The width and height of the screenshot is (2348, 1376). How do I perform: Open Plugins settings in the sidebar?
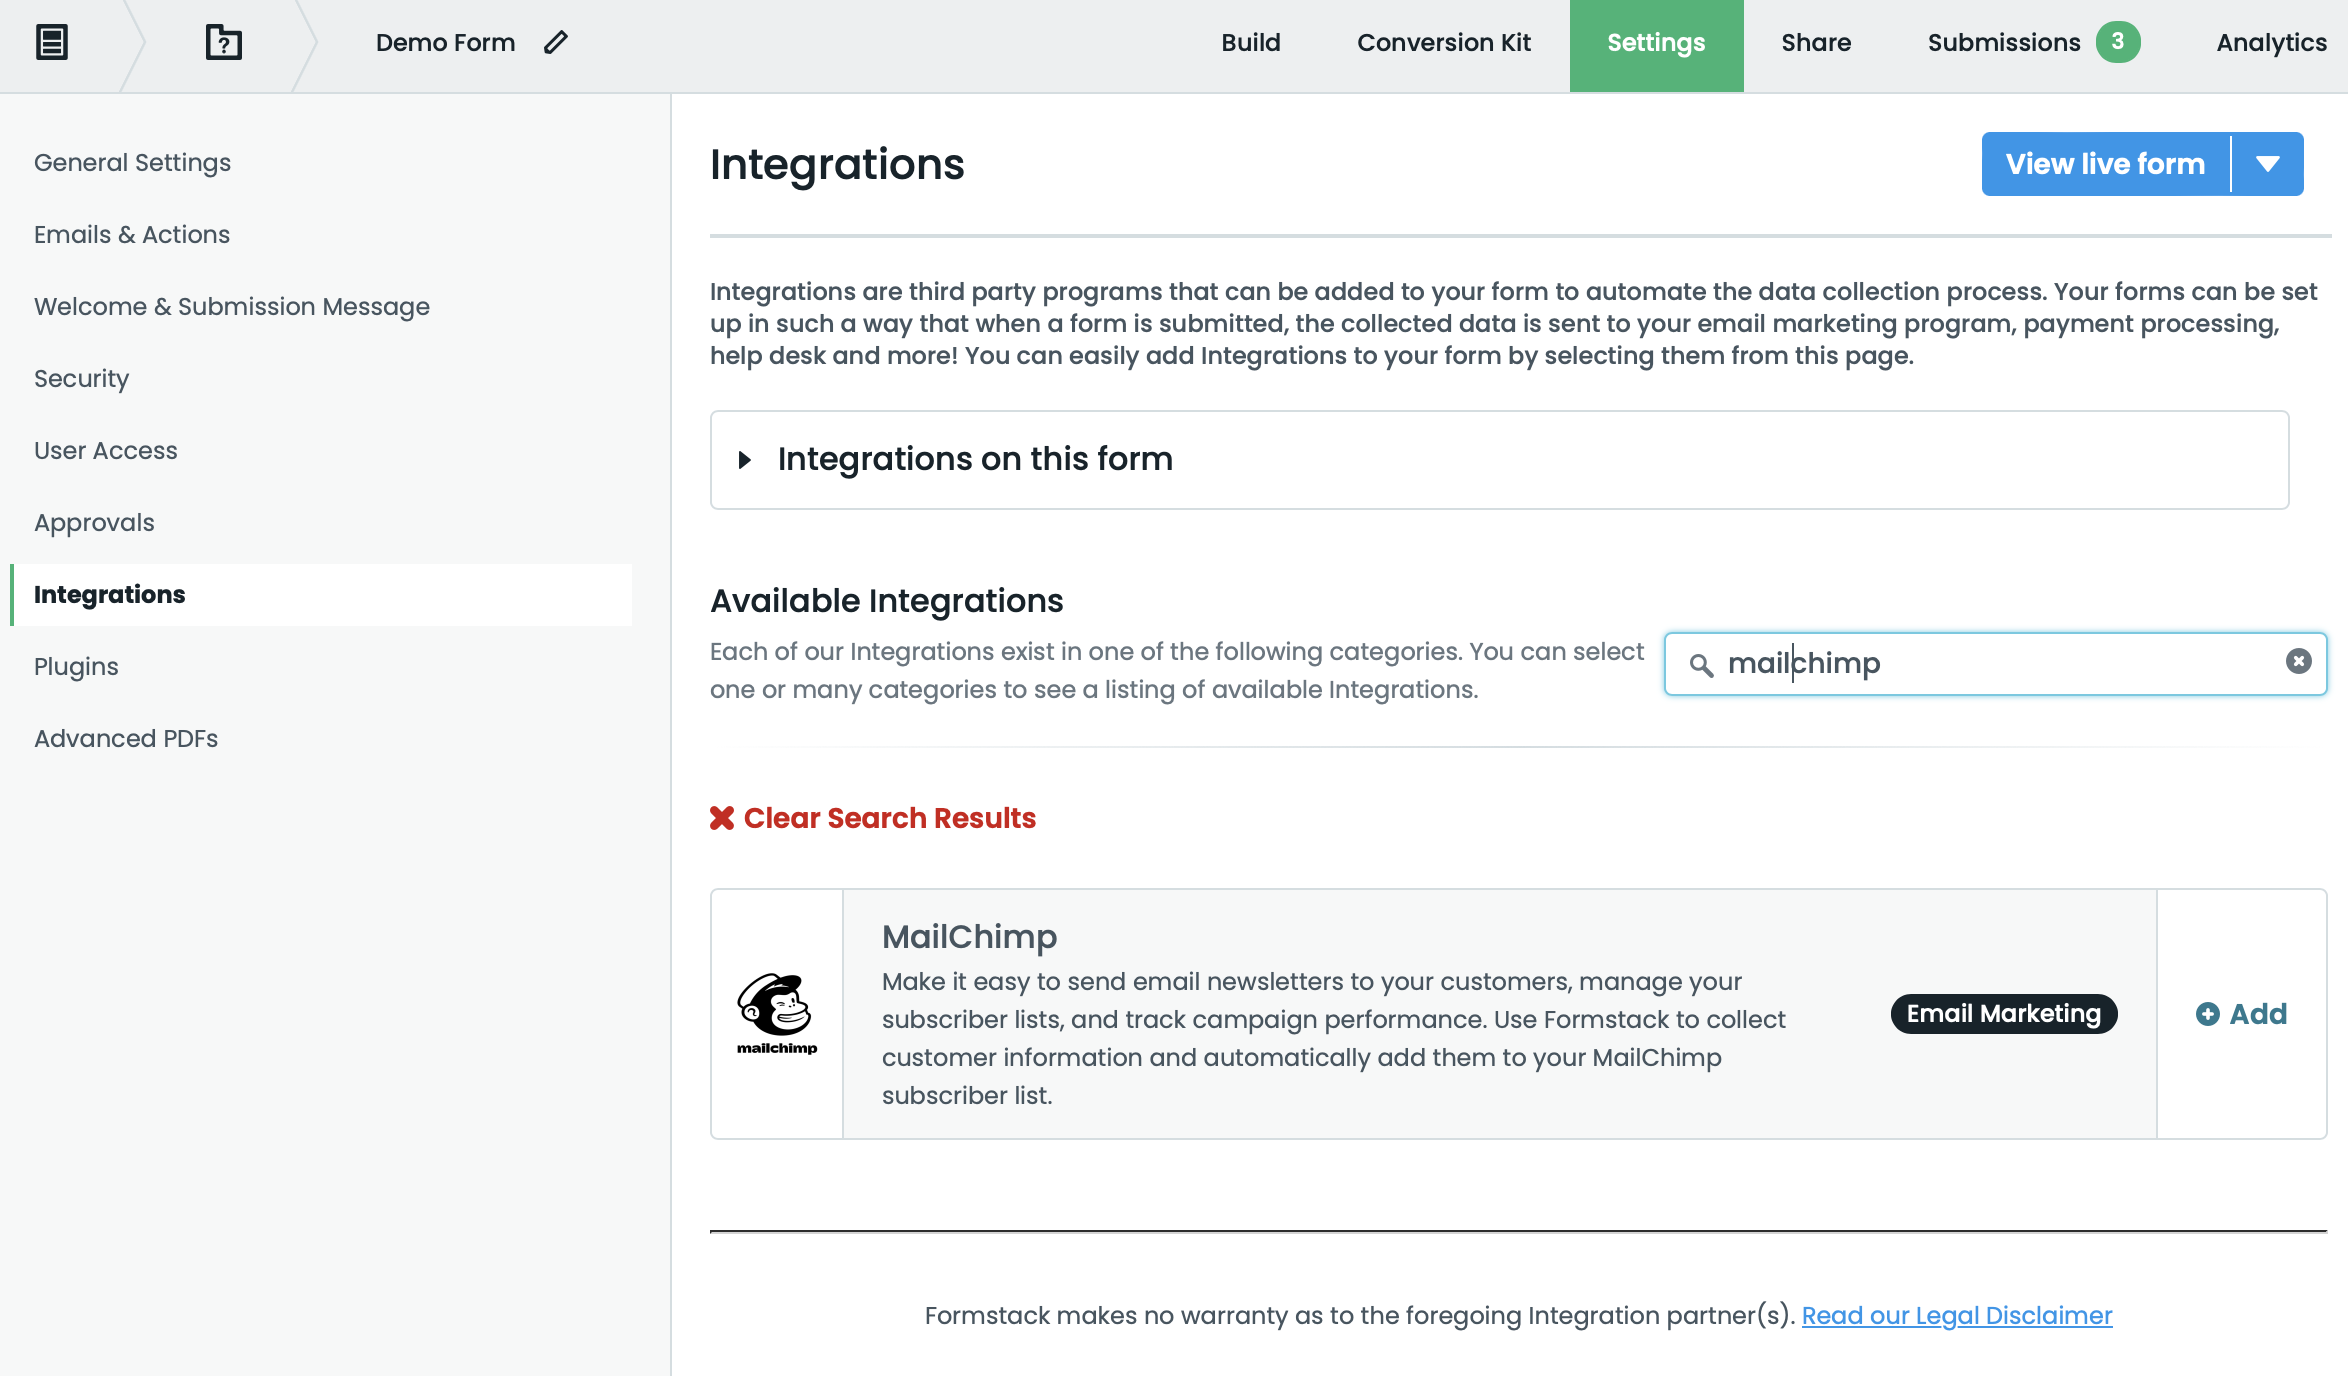tap(76, 667)
